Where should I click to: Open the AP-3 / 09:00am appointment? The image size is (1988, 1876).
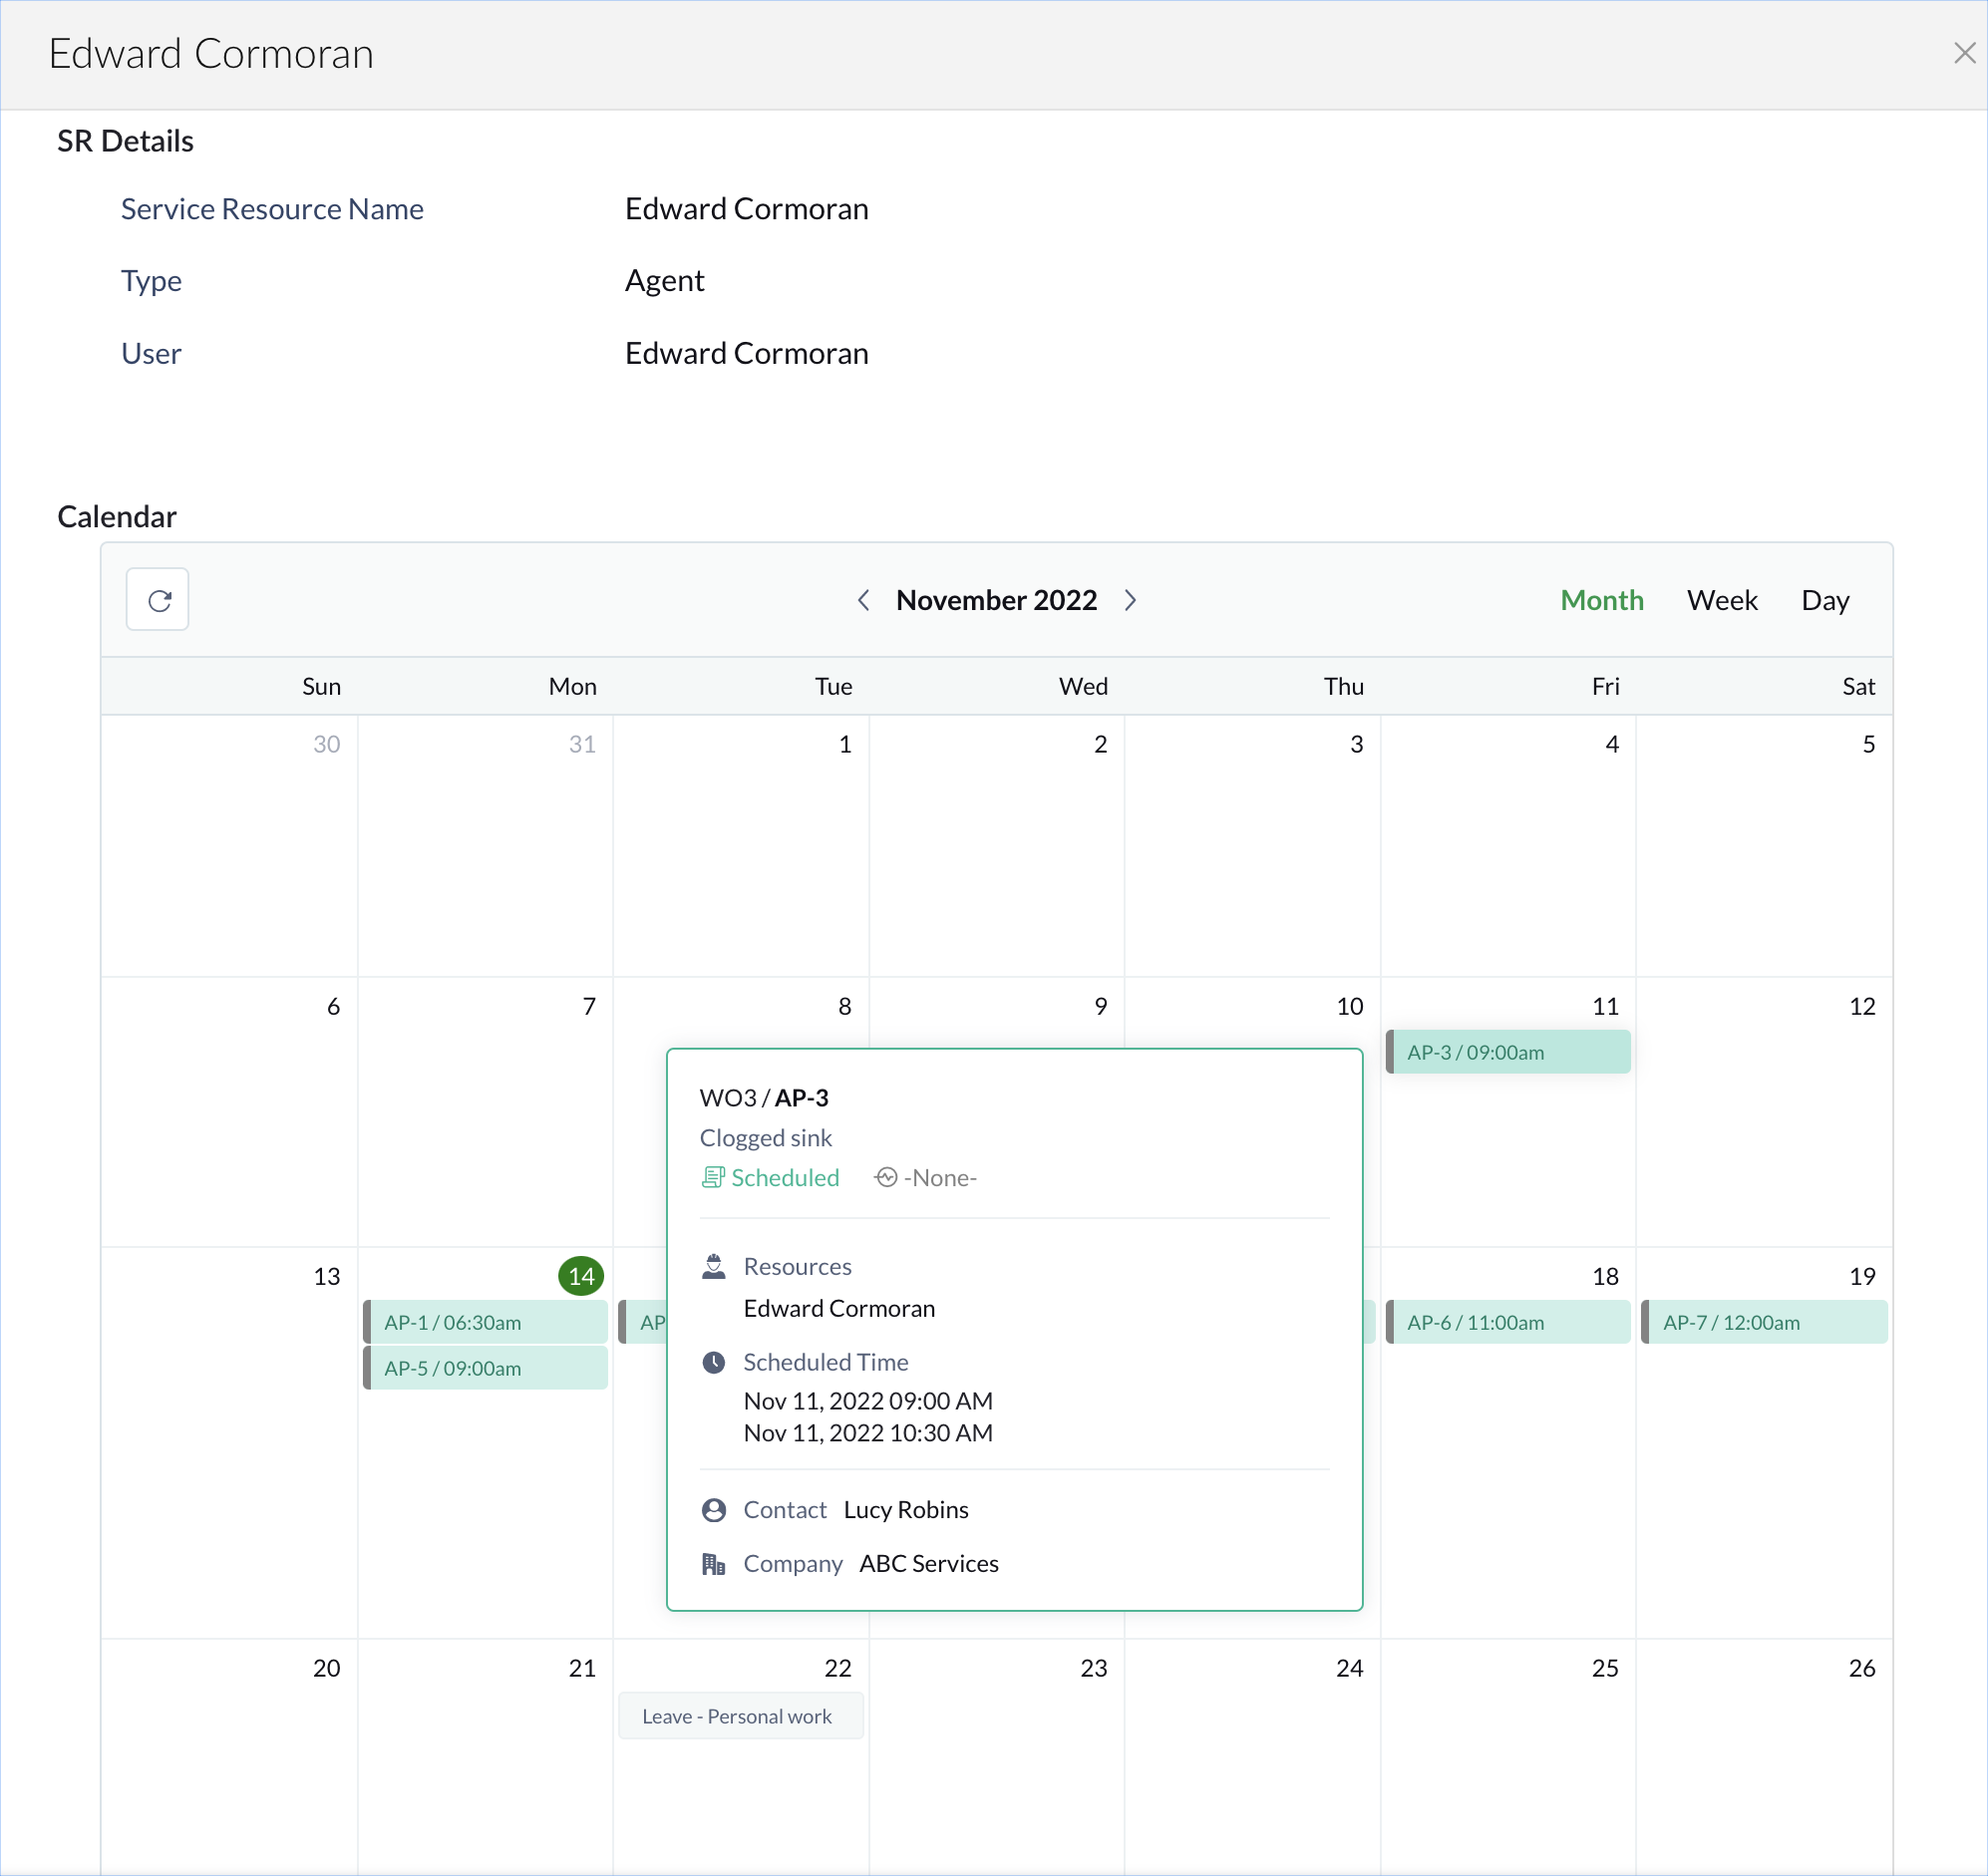point(1508,1052)
